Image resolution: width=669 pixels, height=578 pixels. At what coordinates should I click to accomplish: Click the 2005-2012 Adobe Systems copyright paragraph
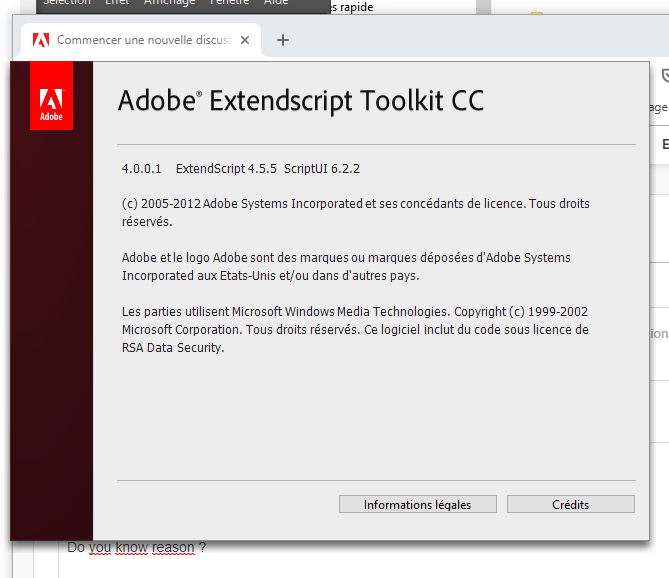(x=355, y=212)
